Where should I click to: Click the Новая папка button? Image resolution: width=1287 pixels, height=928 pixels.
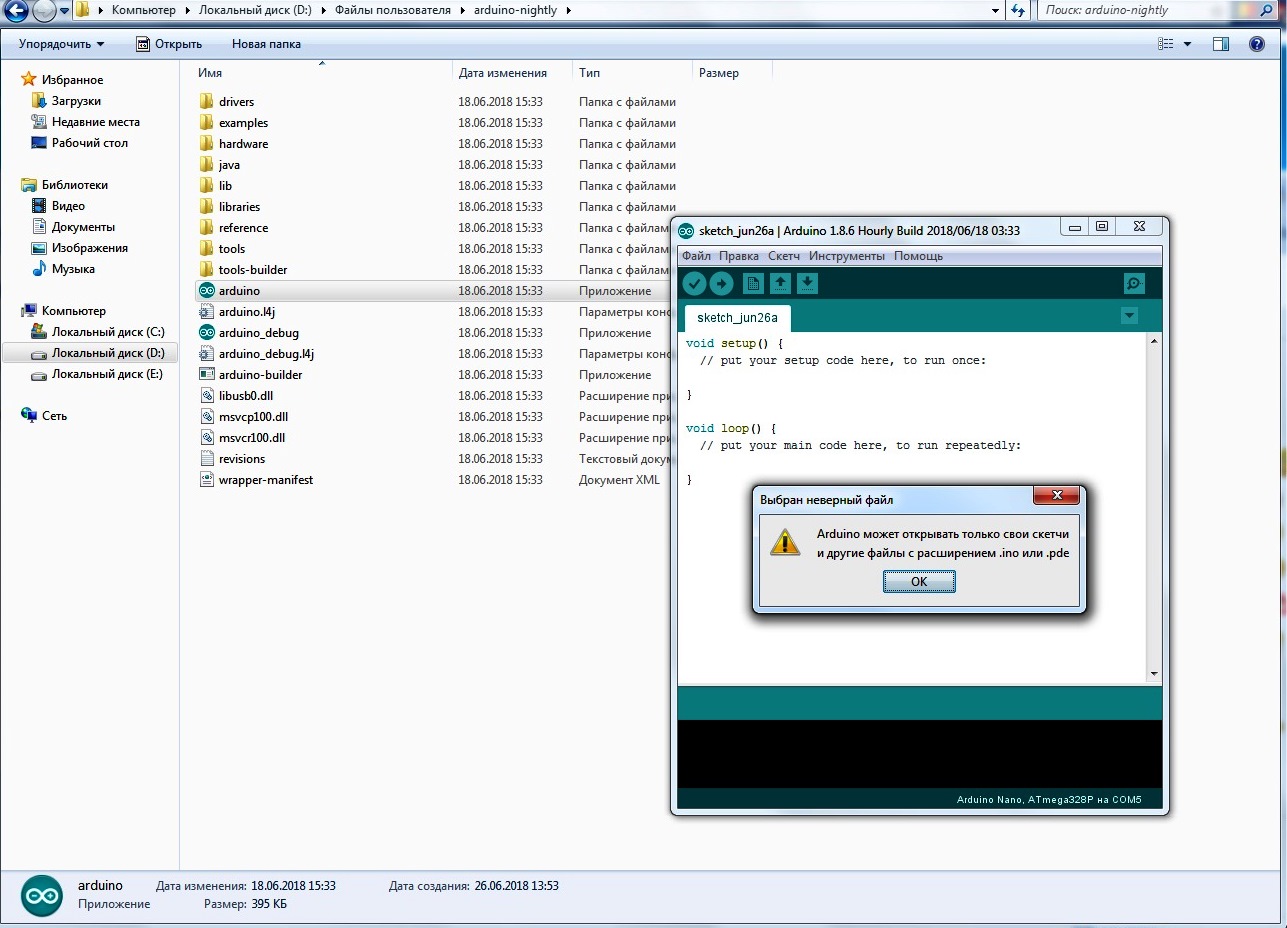pyautogui.click(x=266, y=44)
